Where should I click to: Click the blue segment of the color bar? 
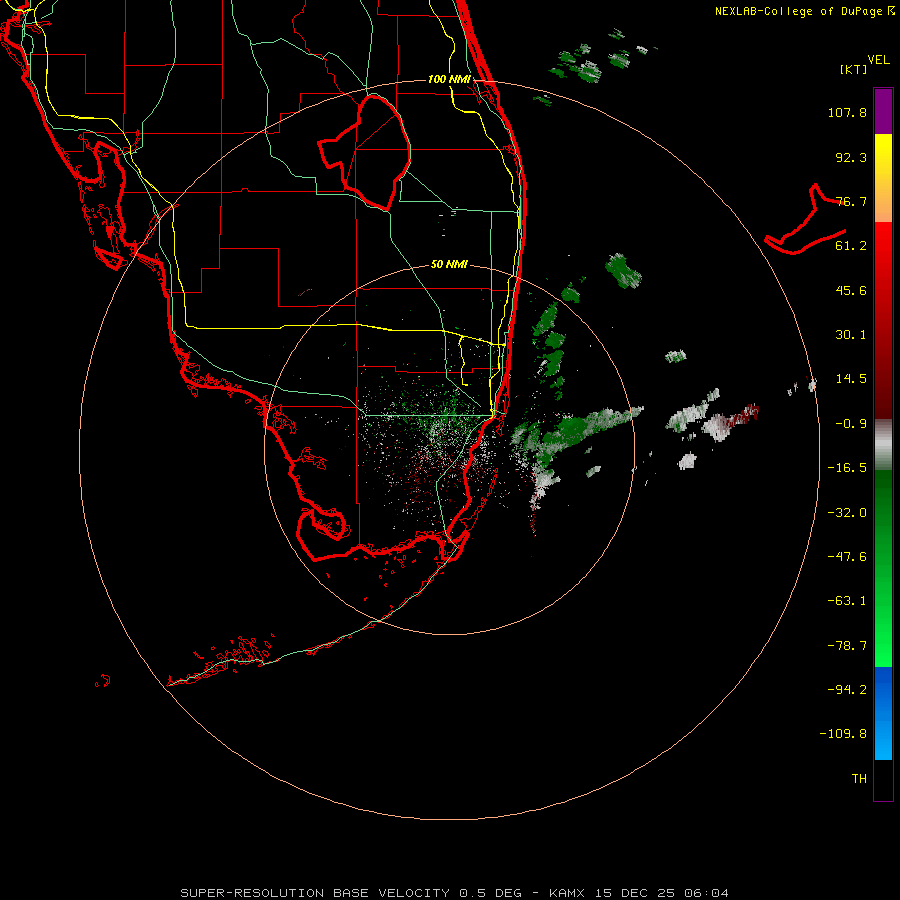(x=883, y=713)
